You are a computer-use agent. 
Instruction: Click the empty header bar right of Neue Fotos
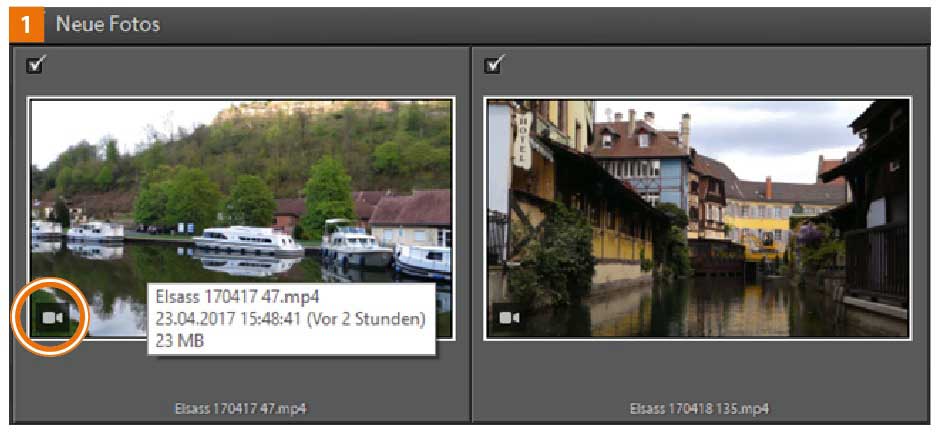coord(546,25)
